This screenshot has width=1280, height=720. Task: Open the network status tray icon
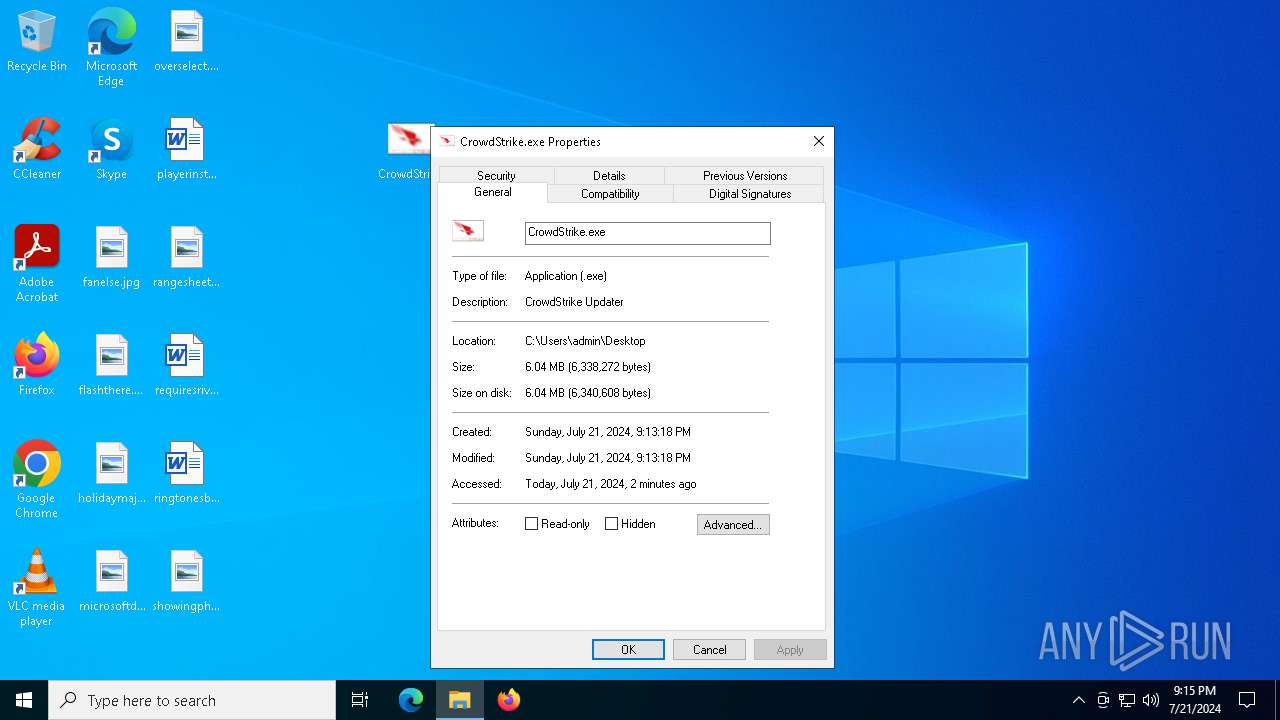pos(1127,700)
